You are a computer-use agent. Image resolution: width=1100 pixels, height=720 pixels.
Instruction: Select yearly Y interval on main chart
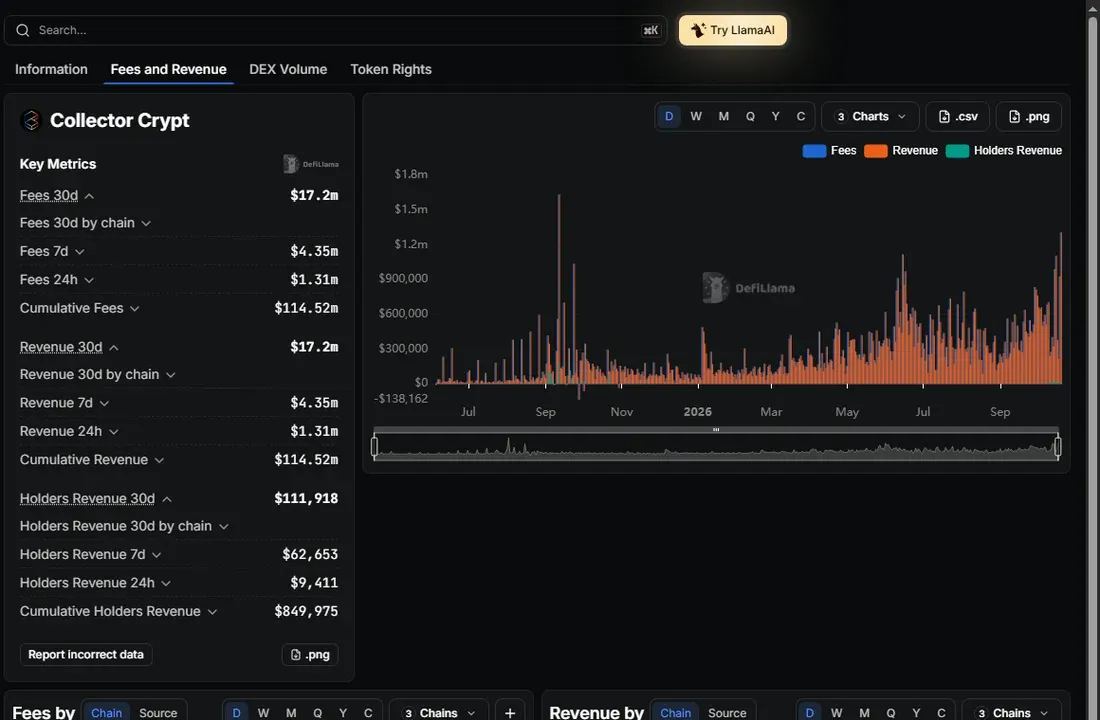[x=775, y=116]
